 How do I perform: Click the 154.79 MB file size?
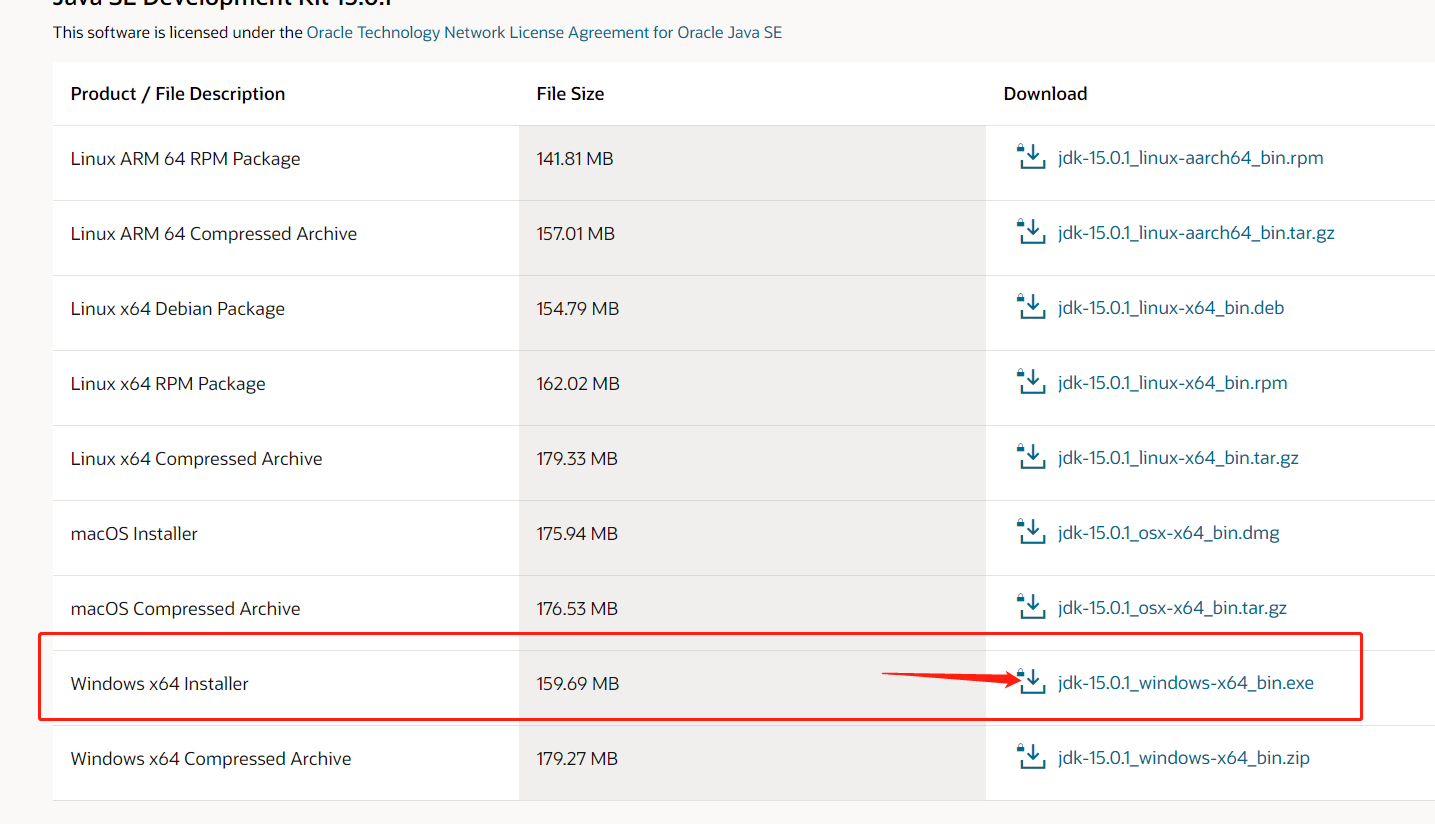click(x=578, y=309)
